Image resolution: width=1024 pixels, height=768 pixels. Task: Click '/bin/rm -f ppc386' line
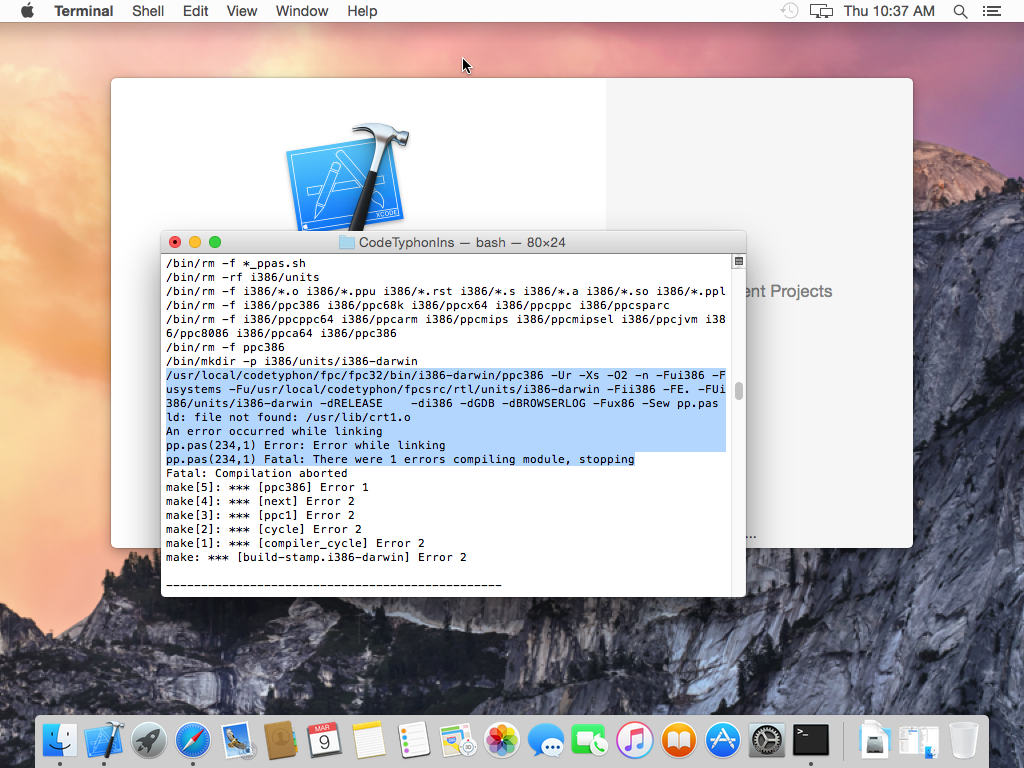tap(225, 347)
